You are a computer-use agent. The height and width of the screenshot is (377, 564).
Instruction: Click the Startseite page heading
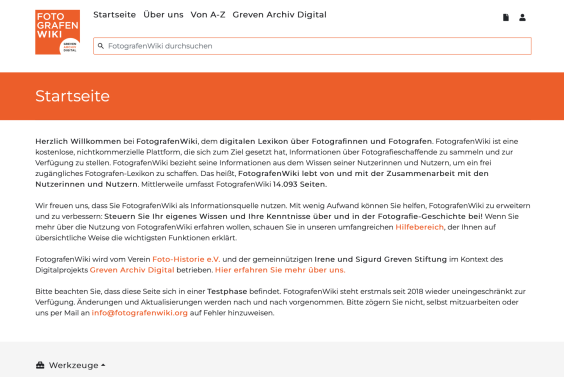(x=72, y=96)
